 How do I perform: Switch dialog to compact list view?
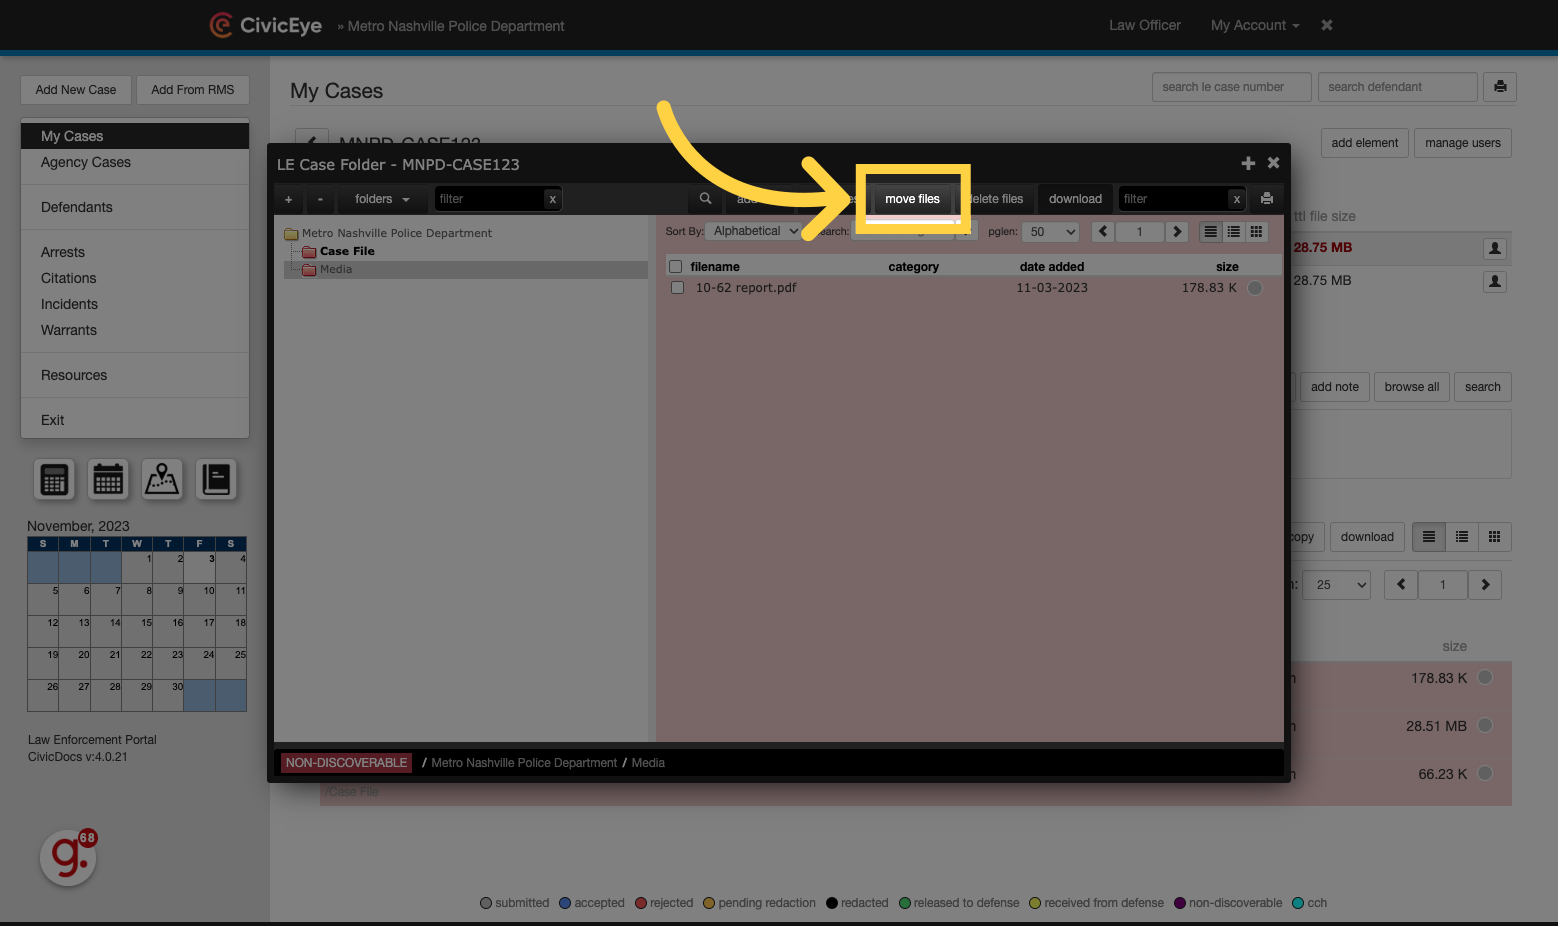(1234, 232)
